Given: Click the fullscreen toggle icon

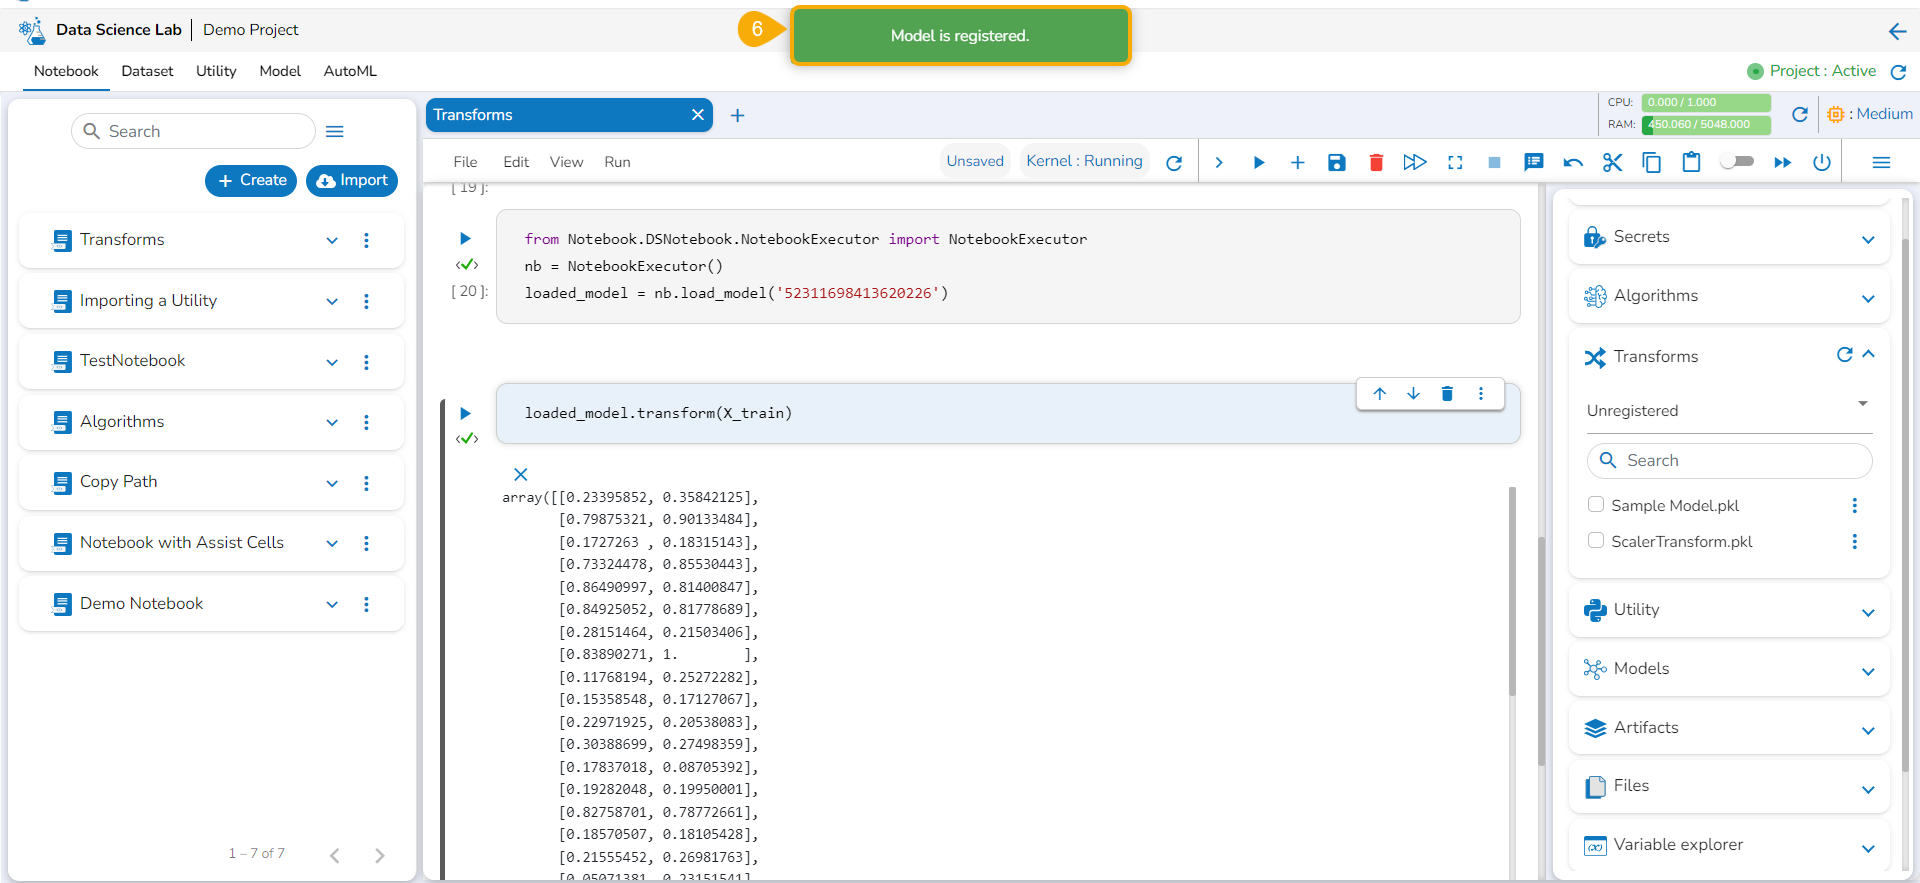Looking at the screenshot, I should (1455, 162).
